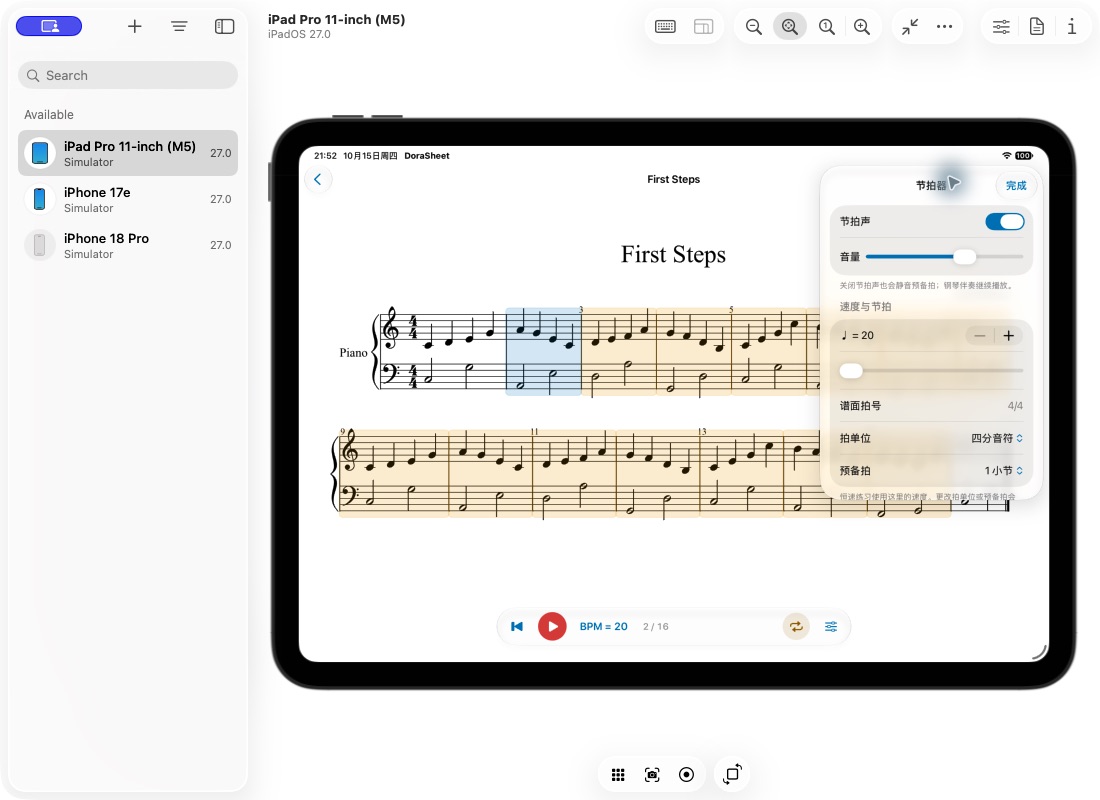Select the iPad Pro 11-inch (M5) simulator
Screen dimensions: 1100x800
(128, 153)
